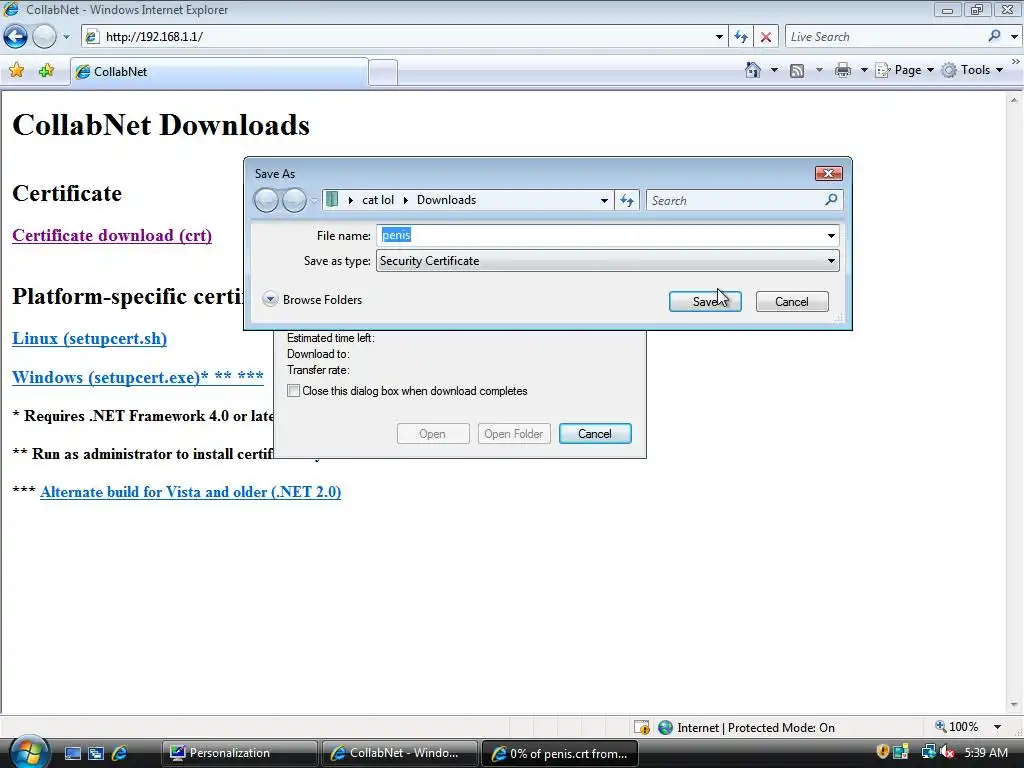Open the Page menu
The image size is (1024, 768).
pyautogui.click(x=904, y=70)
